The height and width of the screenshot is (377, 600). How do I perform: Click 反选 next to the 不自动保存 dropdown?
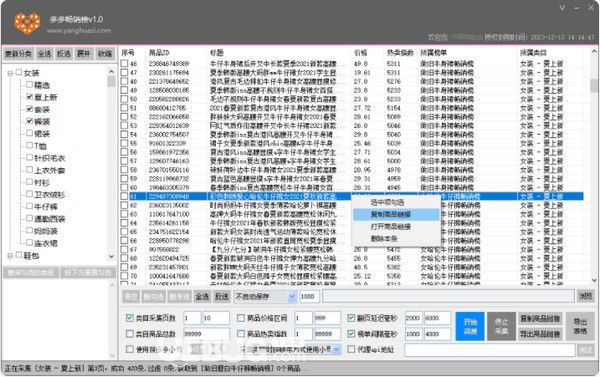(222, 296)
